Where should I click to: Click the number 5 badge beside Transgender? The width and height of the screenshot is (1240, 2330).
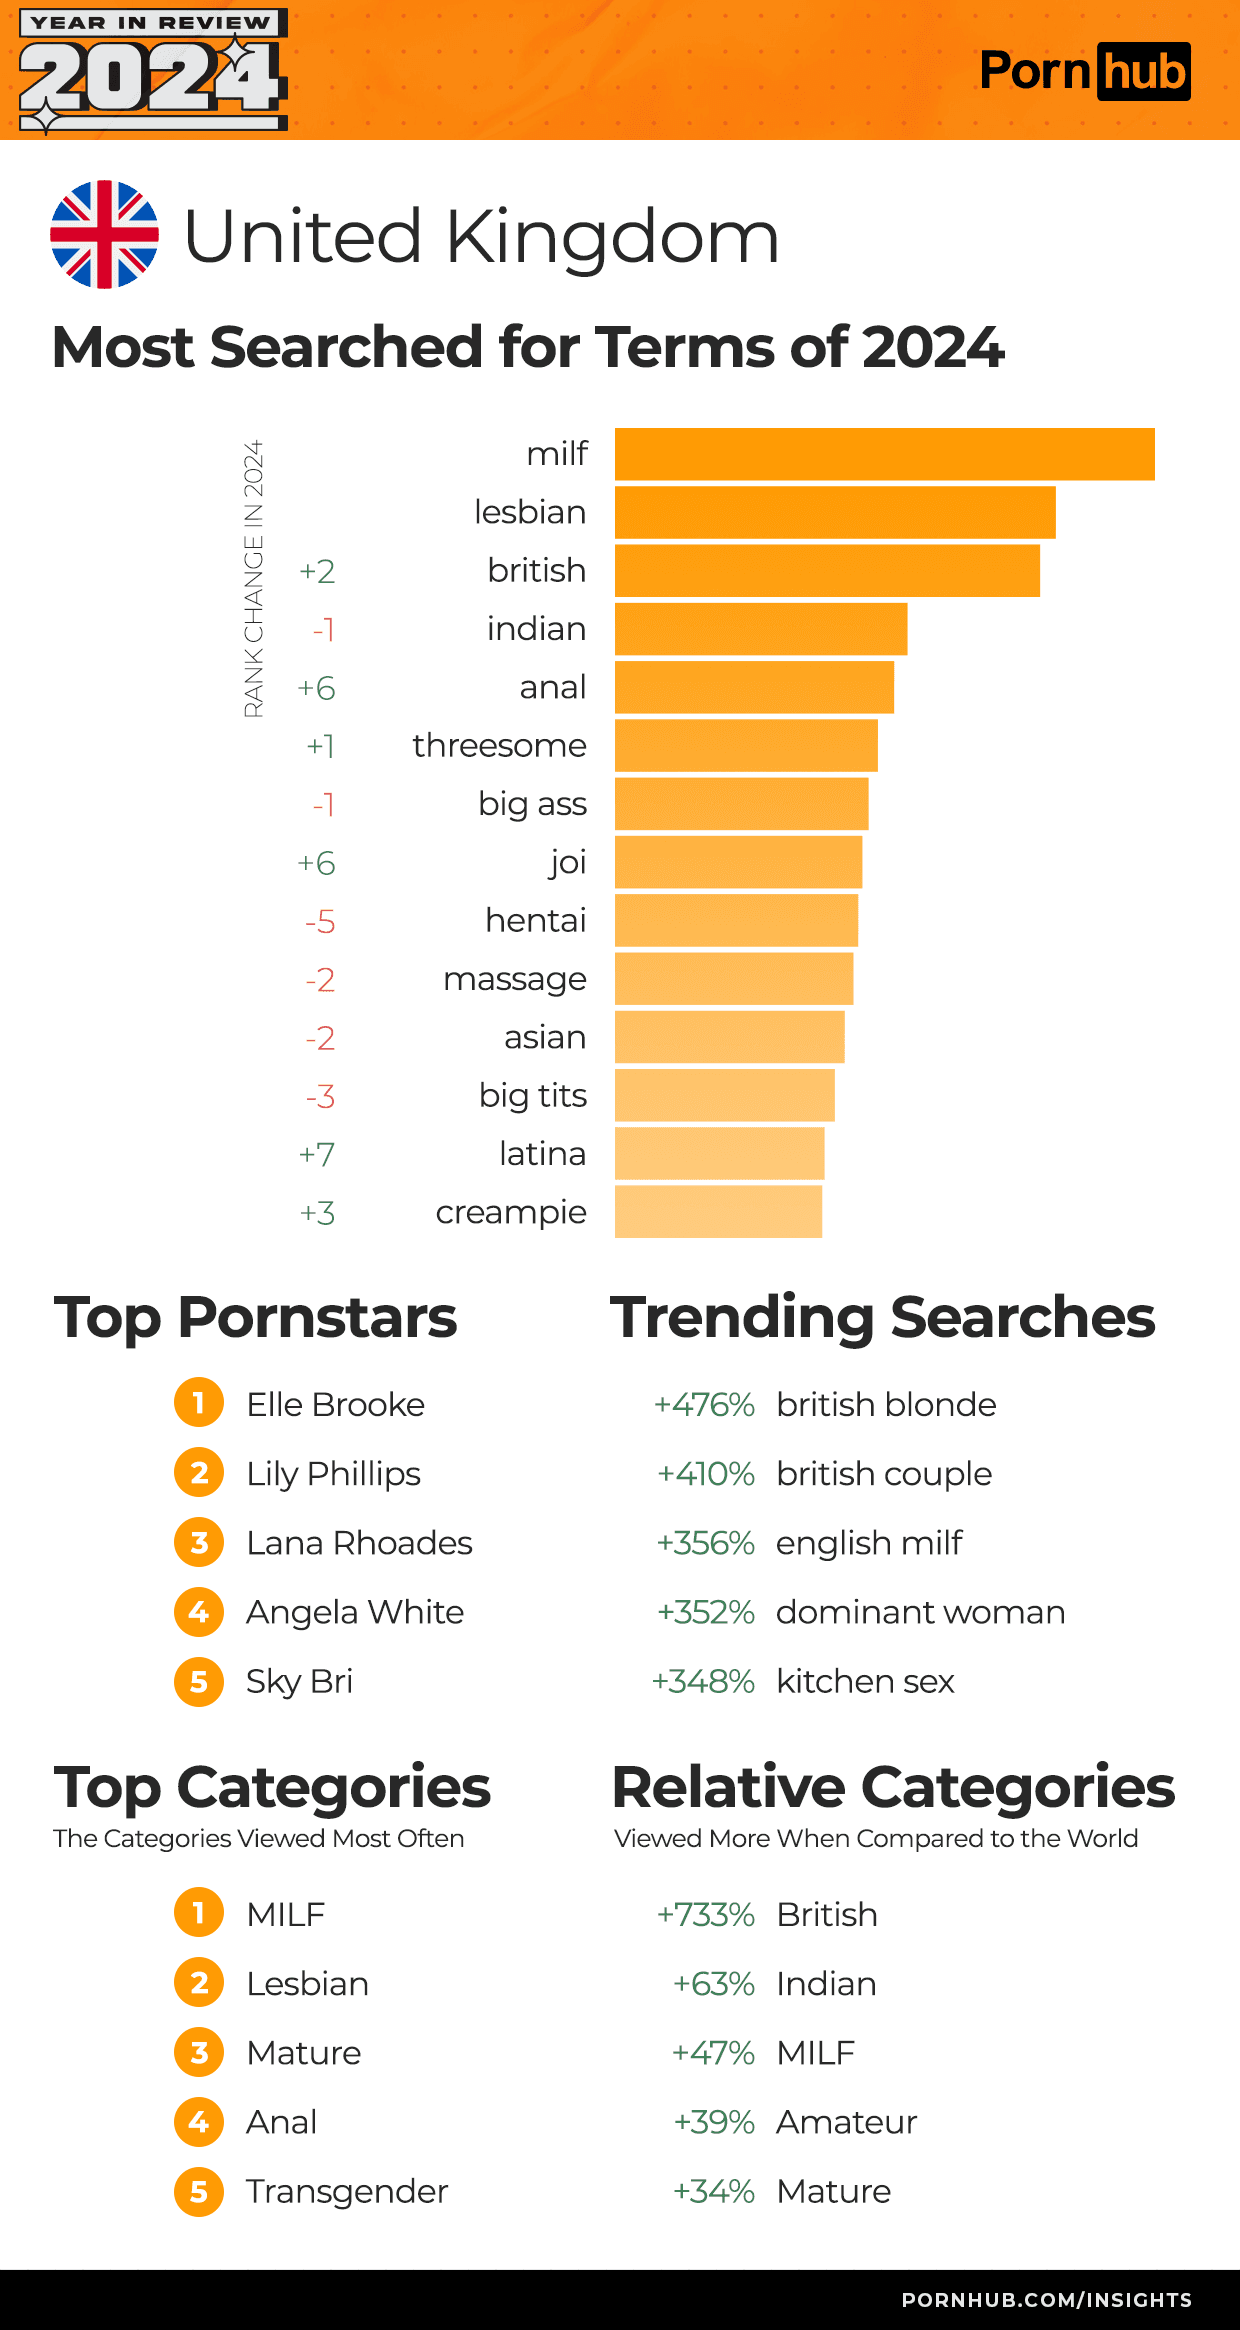(x=199, y=2191)
